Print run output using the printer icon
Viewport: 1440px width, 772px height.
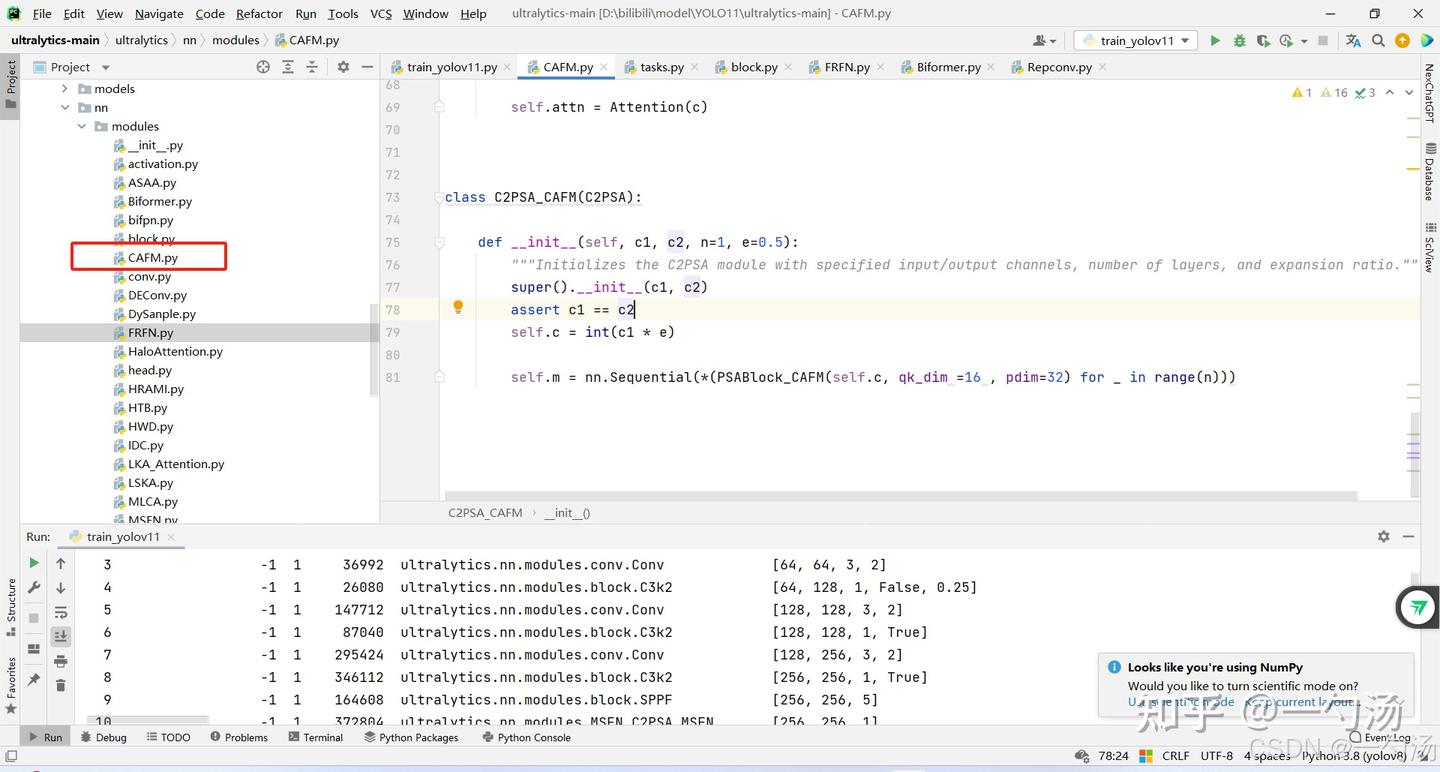pos(61,661)
